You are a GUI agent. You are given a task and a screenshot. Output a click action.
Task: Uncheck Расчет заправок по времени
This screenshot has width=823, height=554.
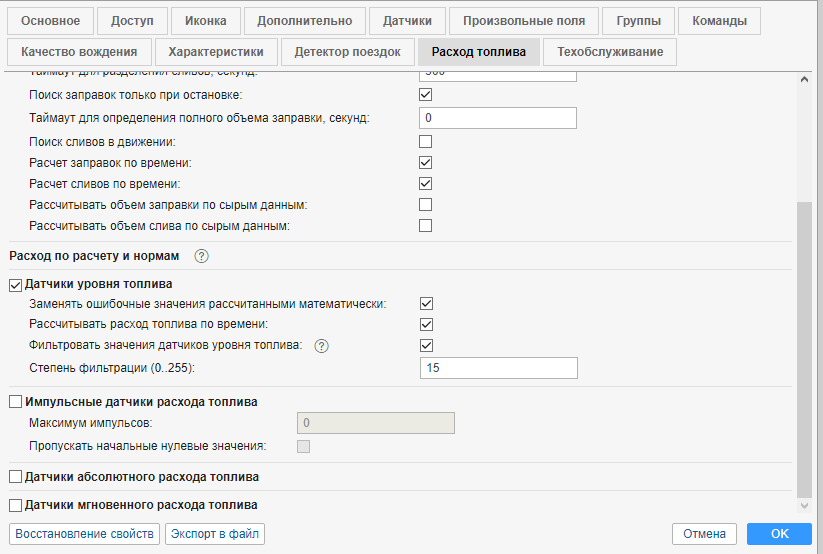click(x=425, y=162)
